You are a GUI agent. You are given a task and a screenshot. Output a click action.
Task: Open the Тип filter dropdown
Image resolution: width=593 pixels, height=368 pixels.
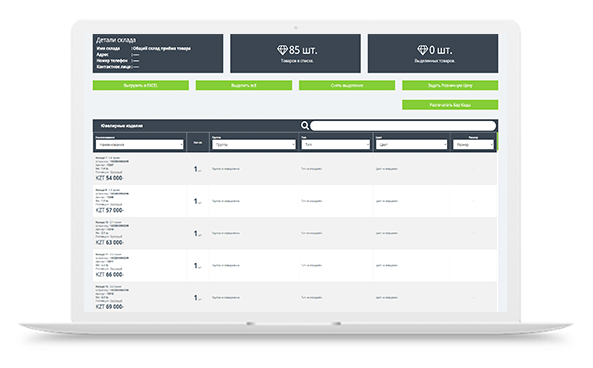336,144
